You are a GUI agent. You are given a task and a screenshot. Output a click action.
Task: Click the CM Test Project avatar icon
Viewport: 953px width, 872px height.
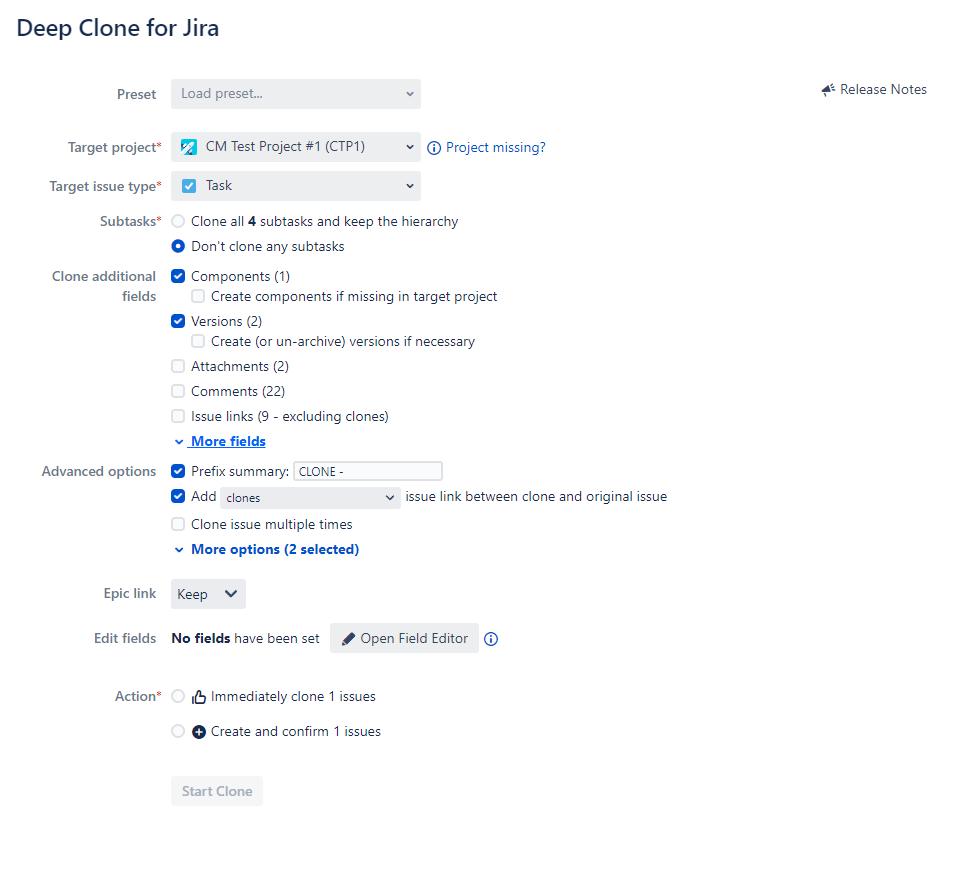pos(188,146)
